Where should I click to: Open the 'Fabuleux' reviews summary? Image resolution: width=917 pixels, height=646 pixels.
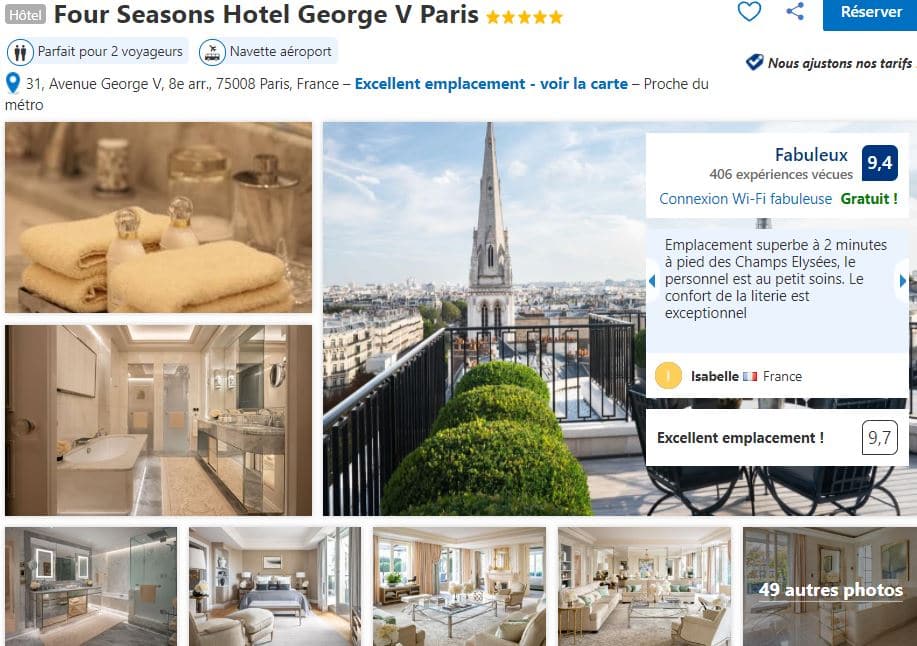811,155
